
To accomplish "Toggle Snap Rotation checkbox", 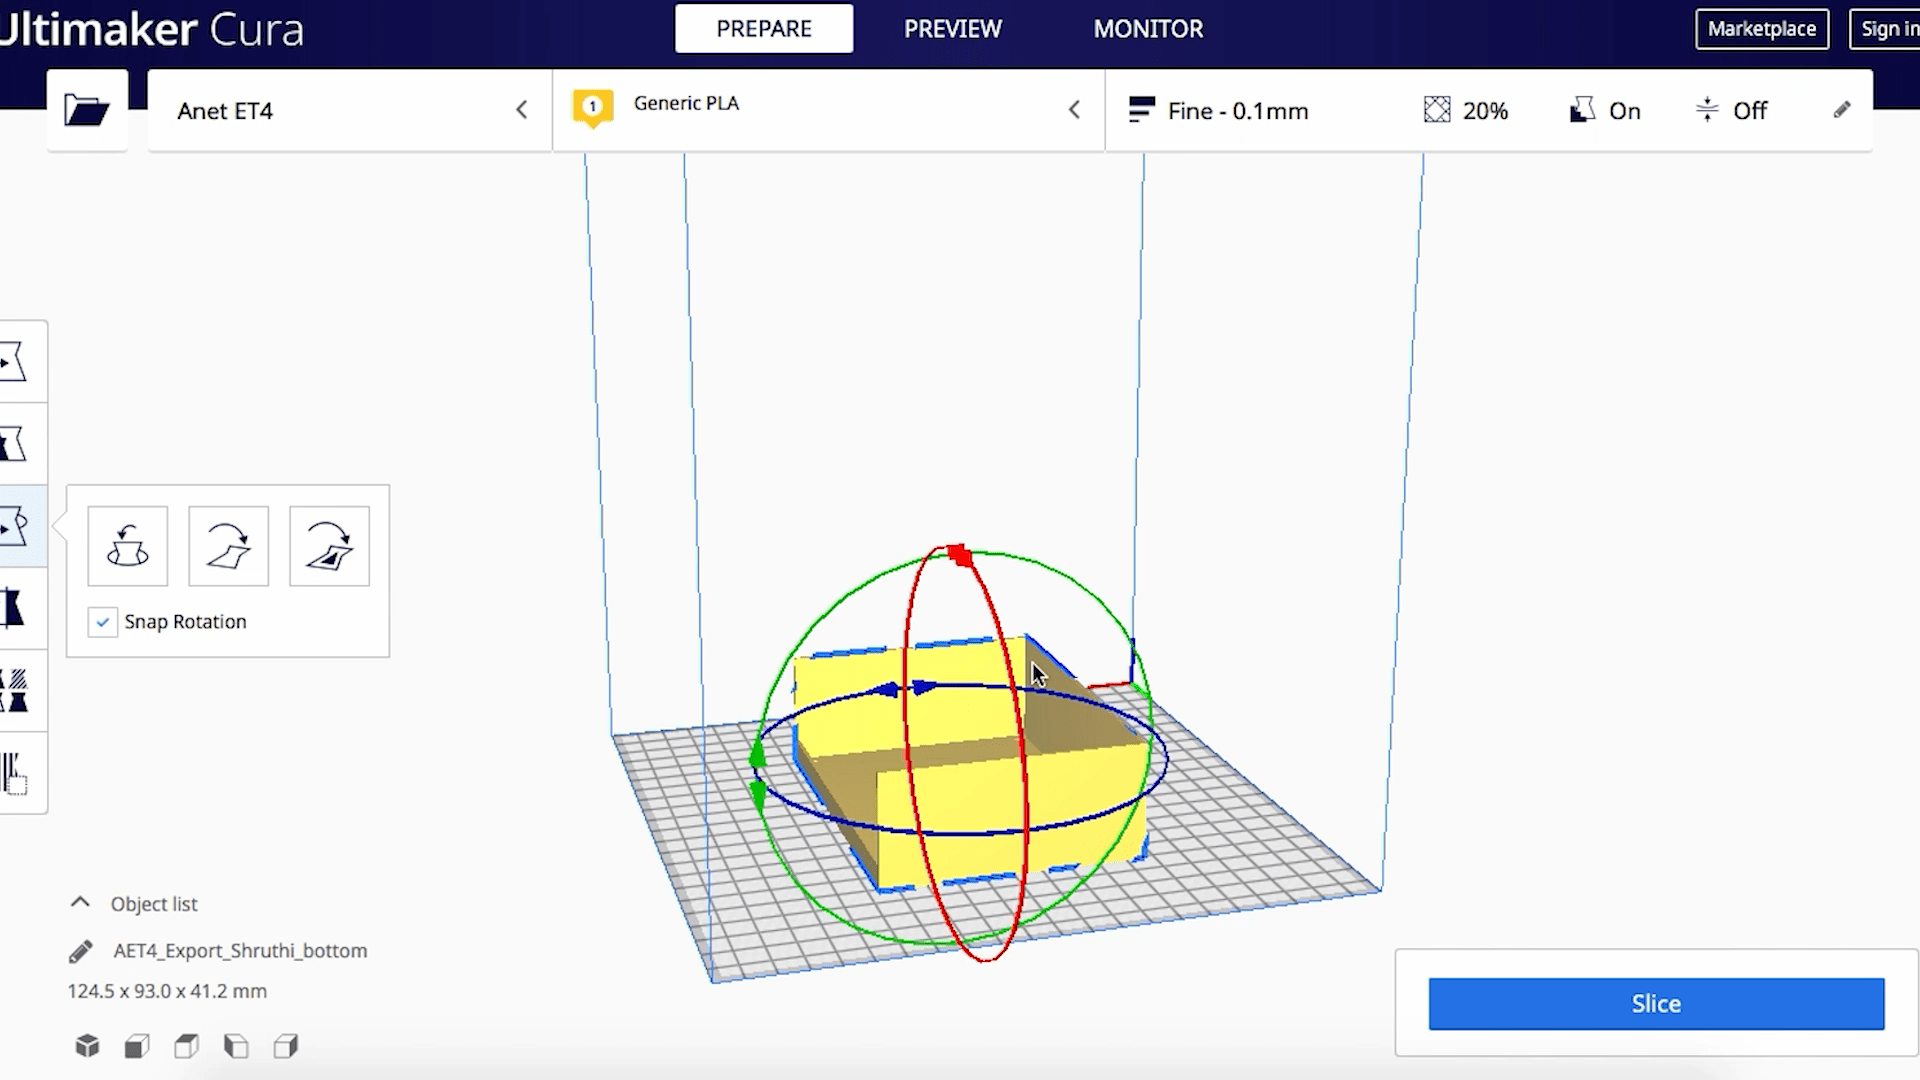I will 102,622.
